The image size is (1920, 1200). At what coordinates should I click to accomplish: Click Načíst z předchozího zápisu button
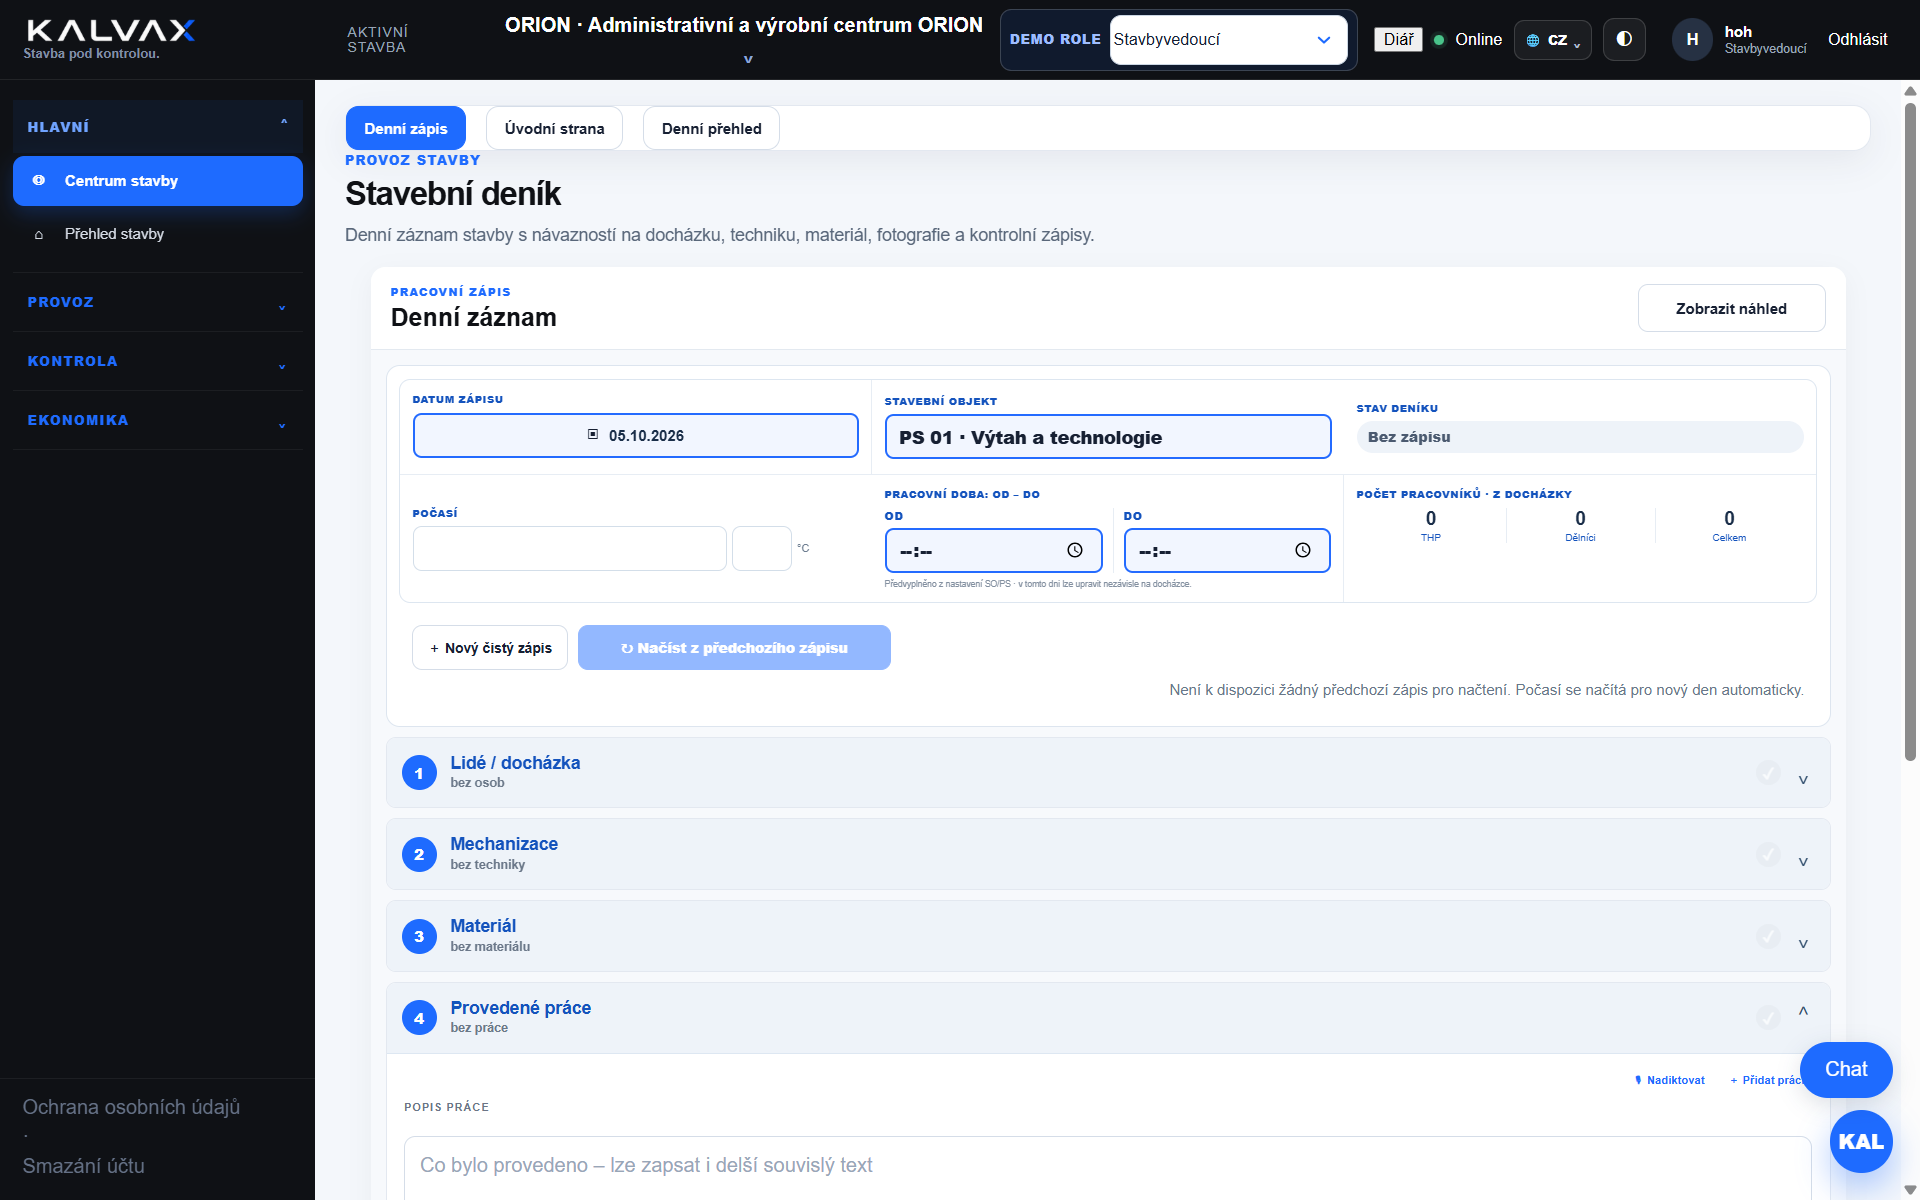[x=734, y=648]
